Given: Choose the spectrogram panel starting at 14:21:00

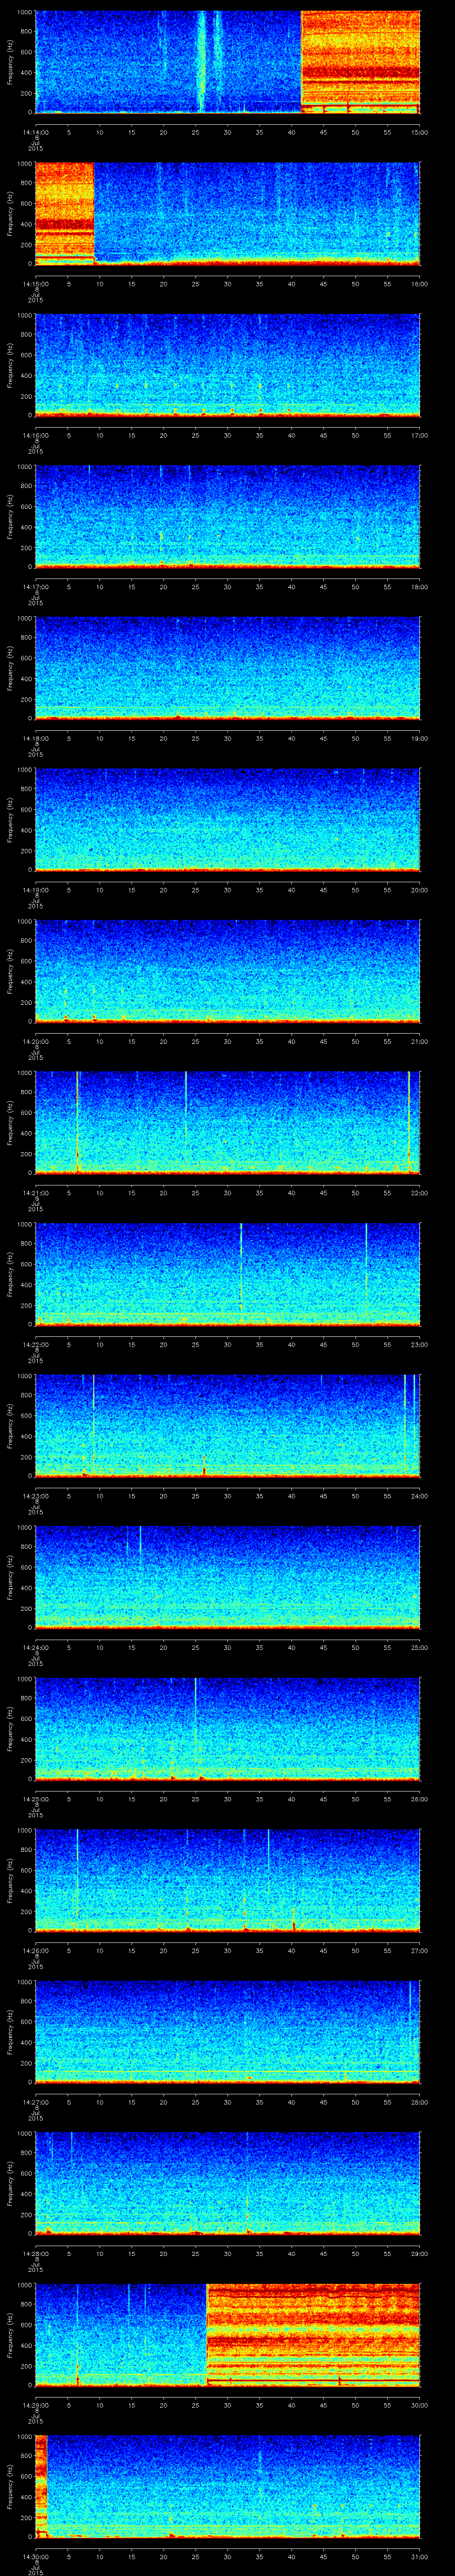Looking at the screenshot, I should click(x=227, y=1123).
